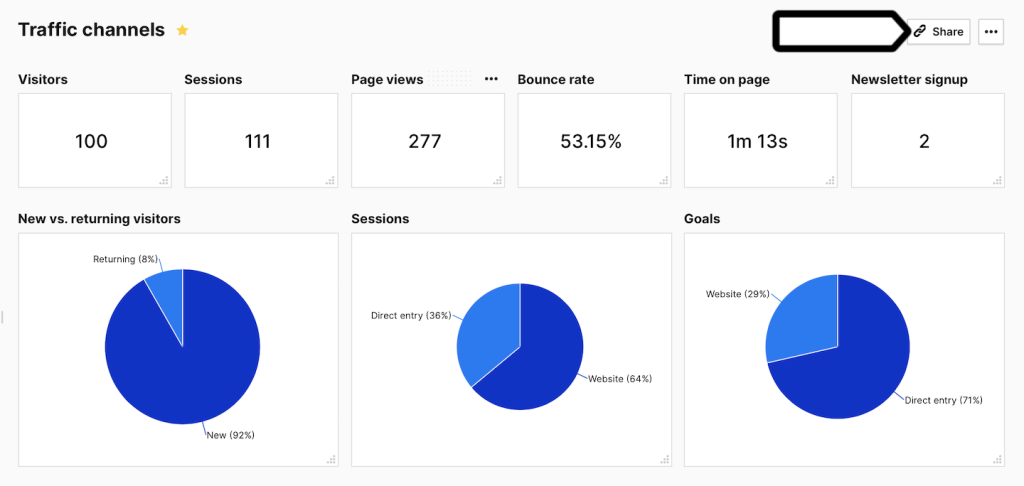Click the drag handle dots beside Page views
Screen dimensions: 1024x486
[449, 79]
